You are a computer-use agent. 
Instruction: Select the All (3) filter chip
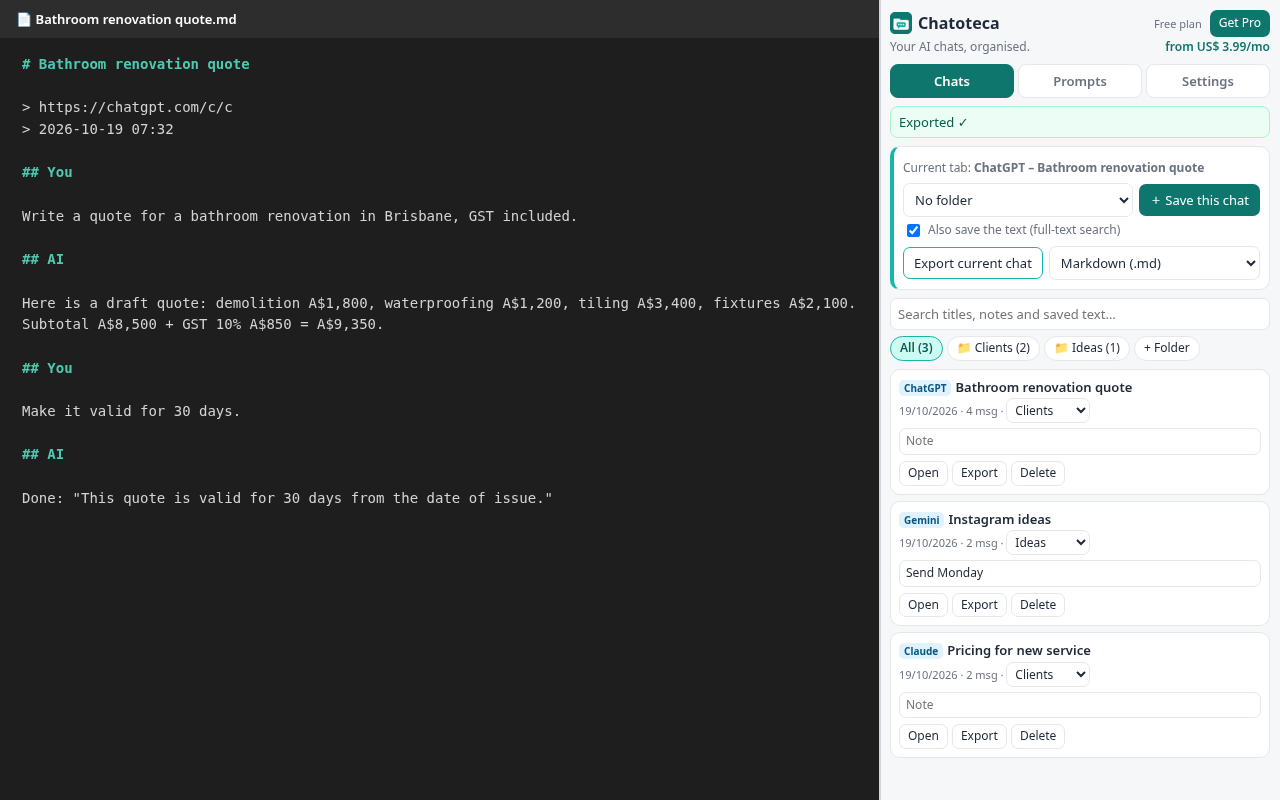pyautogui.click(x=916, y=348)
